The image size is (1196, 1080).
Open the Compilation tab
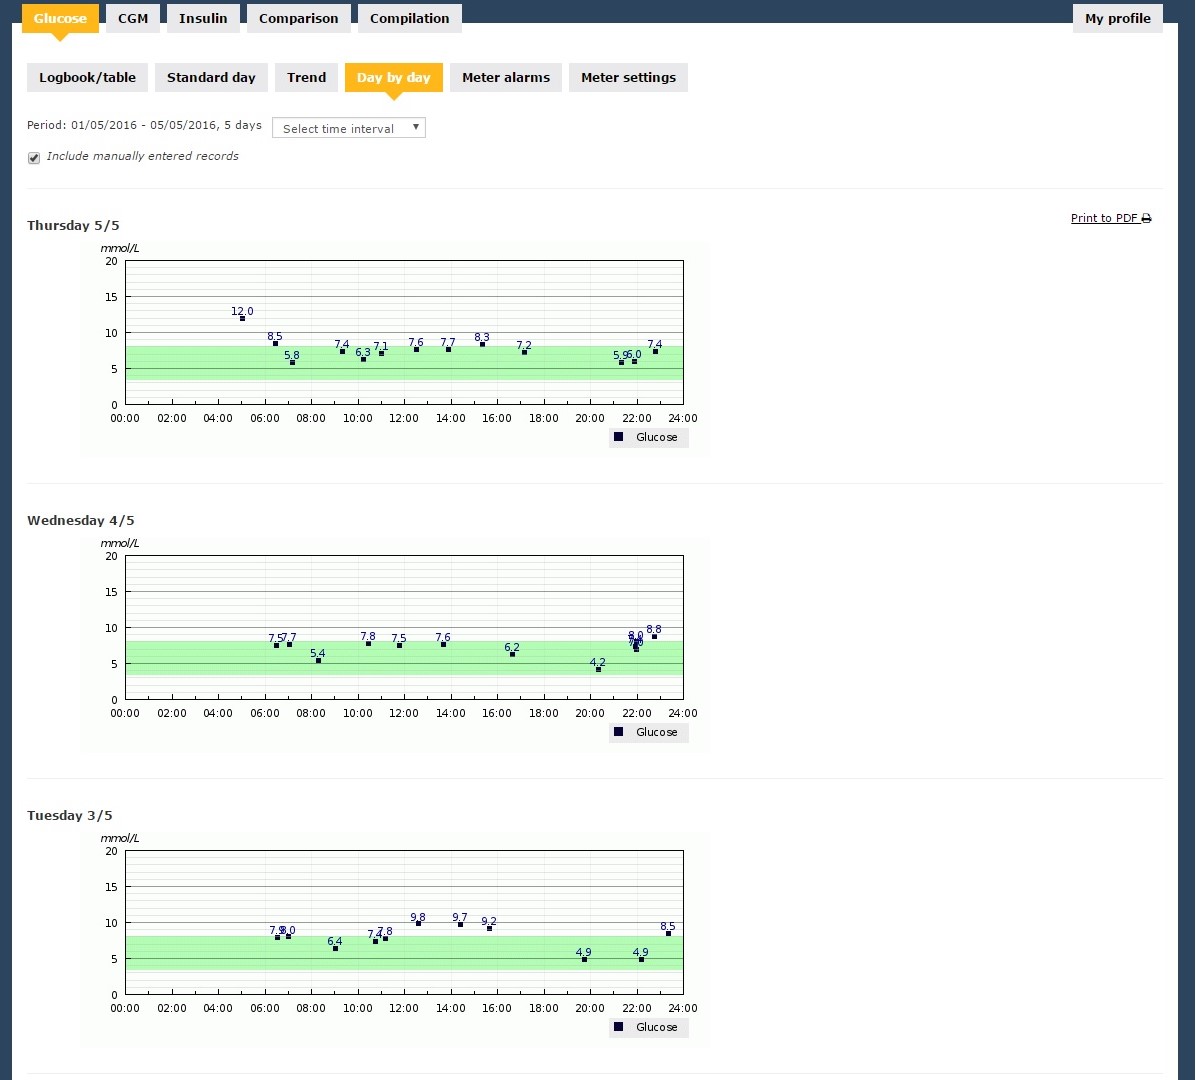pos(409,18)
